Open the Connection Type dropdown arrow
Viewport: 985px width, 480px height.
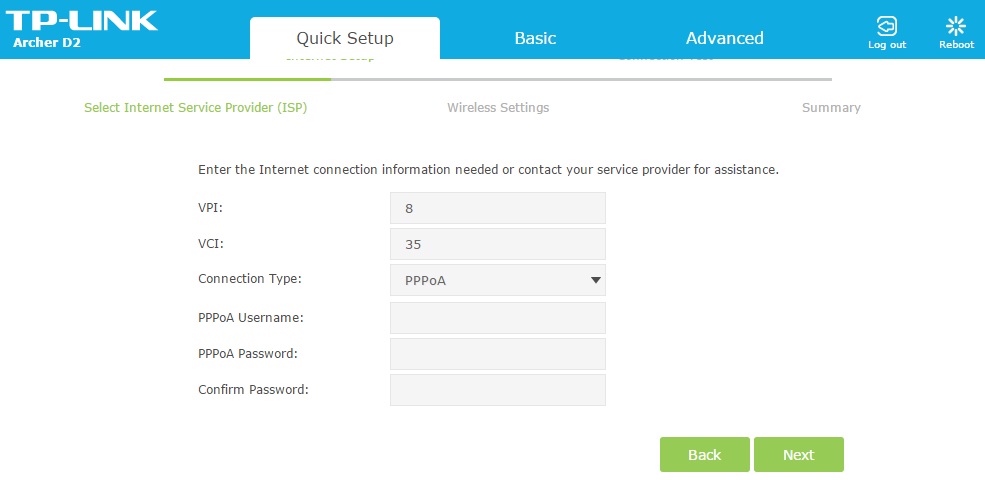pyautogui.click(x=596, y=280)
